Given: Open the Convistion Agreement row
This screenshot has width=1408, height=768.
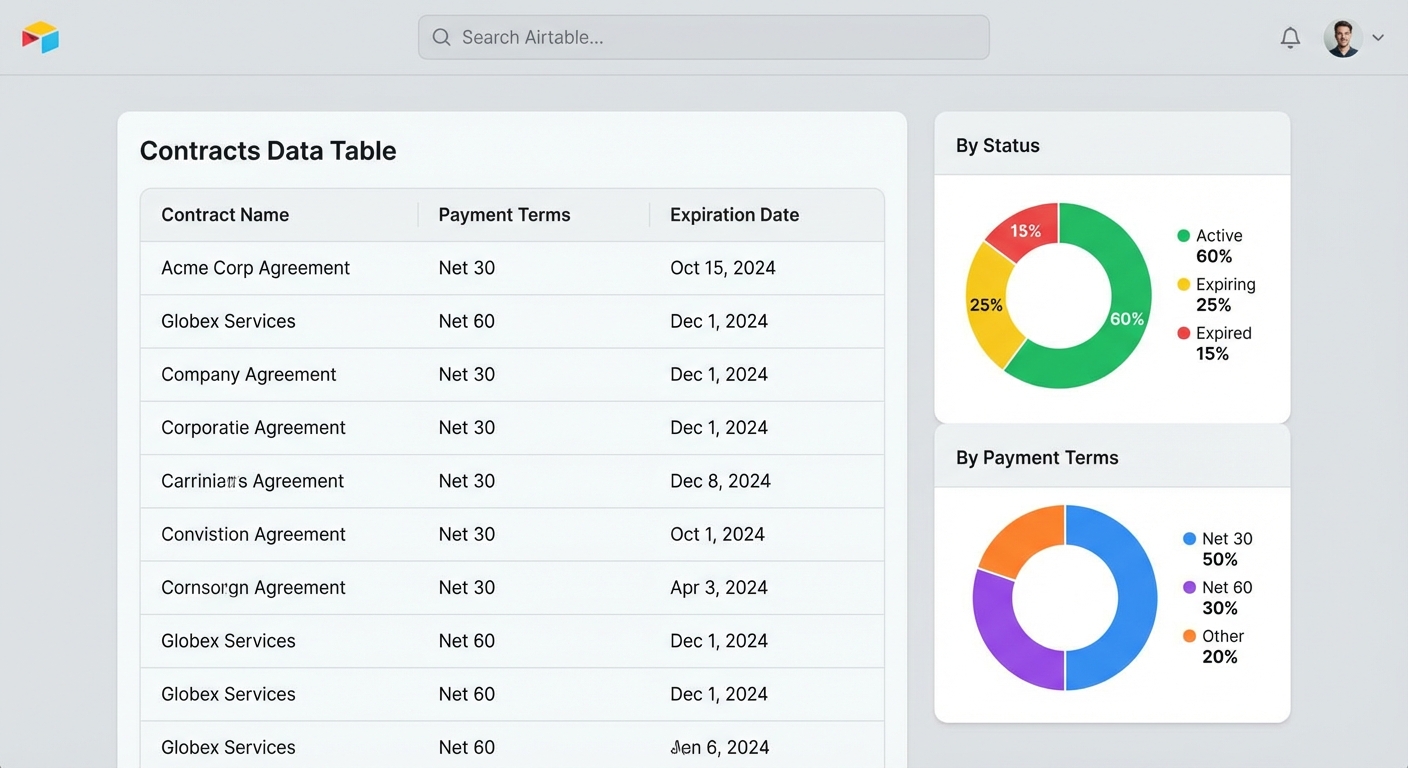Looking at the screenshot, I should point(253,534).
